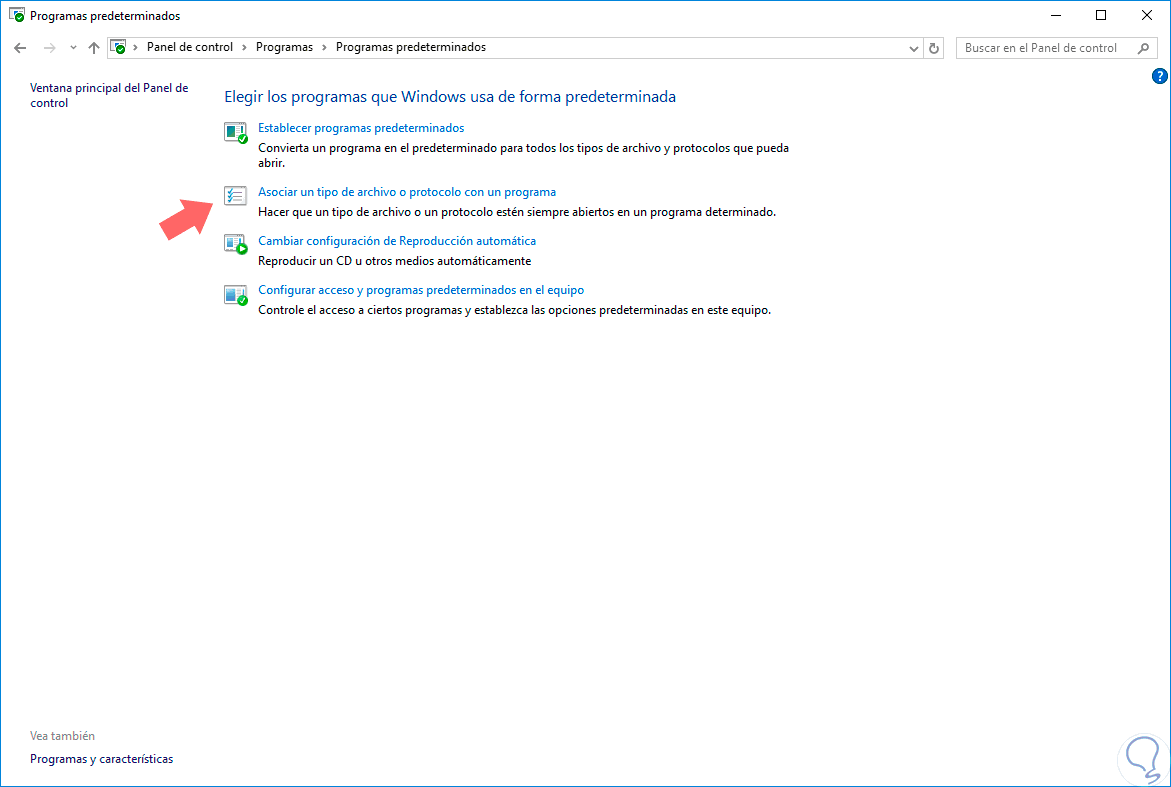
Task: Expand the address bar history dropdown
Action: pos(913,49)
